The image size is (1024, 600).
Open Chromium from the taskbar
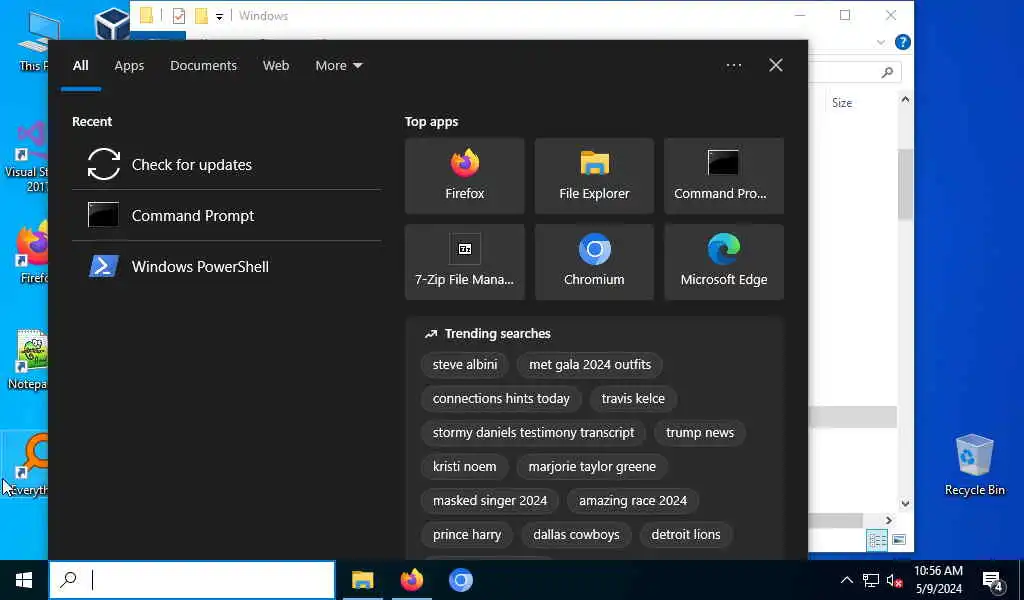460,580
